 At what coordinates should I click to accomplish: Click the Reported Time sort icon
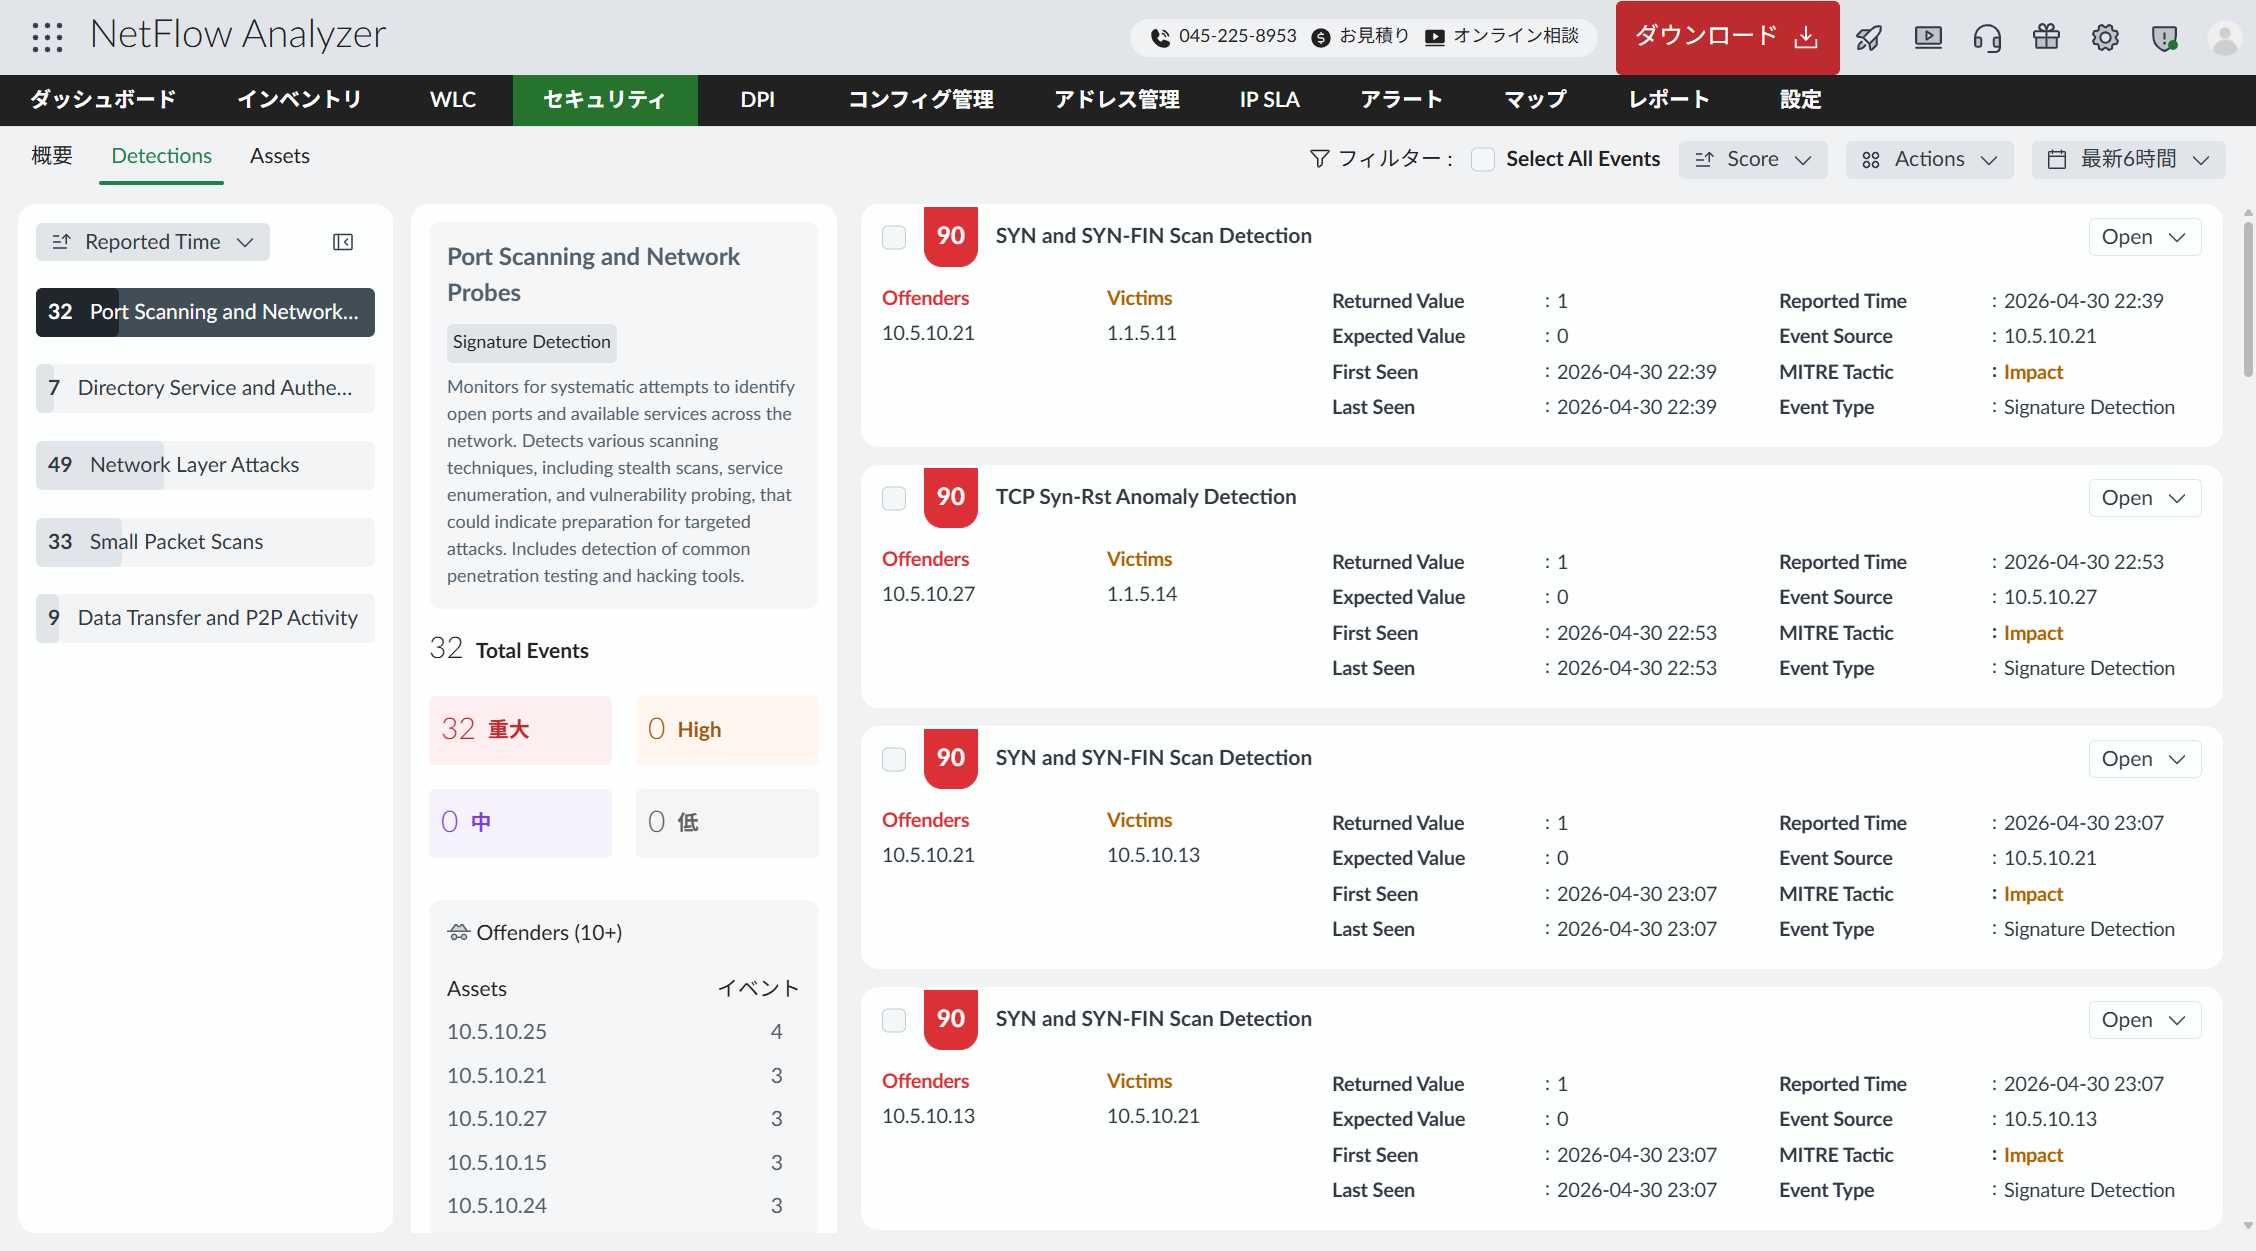61,242
